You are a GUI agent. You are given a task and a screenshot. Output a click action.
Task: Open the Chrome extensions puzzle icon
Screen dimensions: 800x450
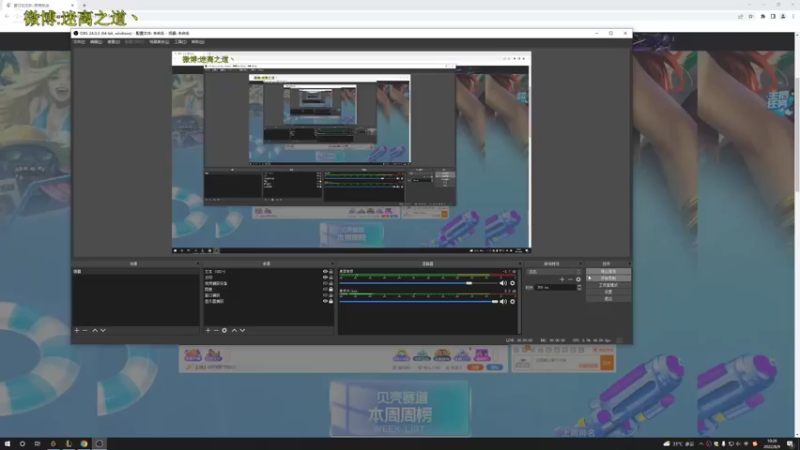(x=763, y=16)
